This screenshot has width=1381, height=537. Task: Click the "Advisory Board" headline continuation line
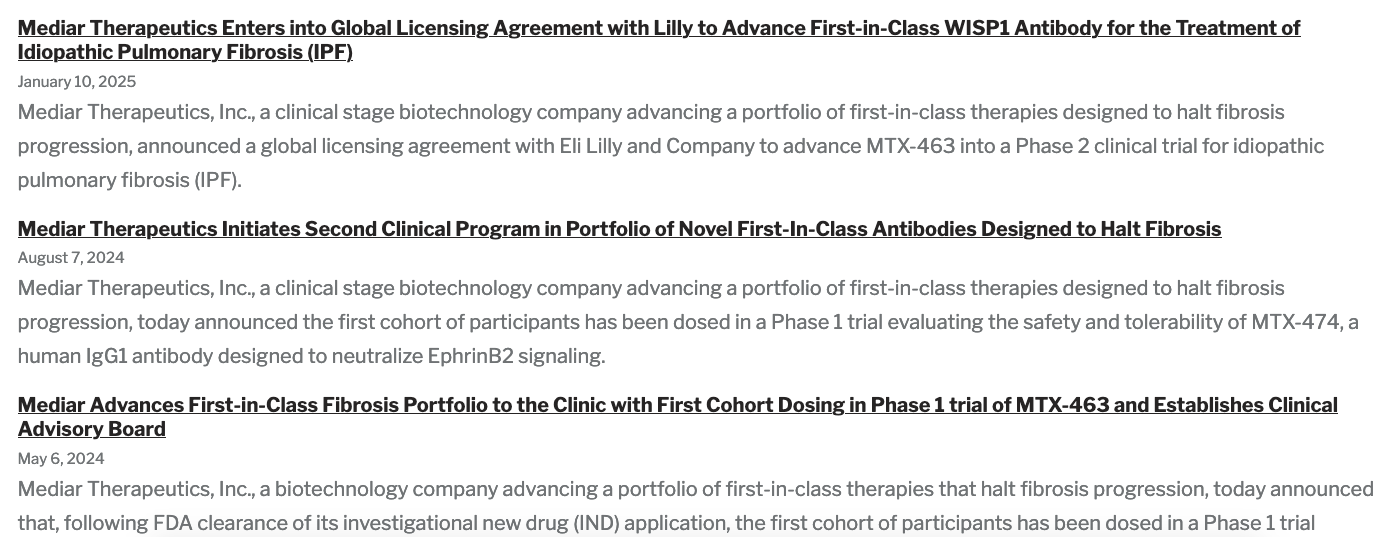pos(92,429)
